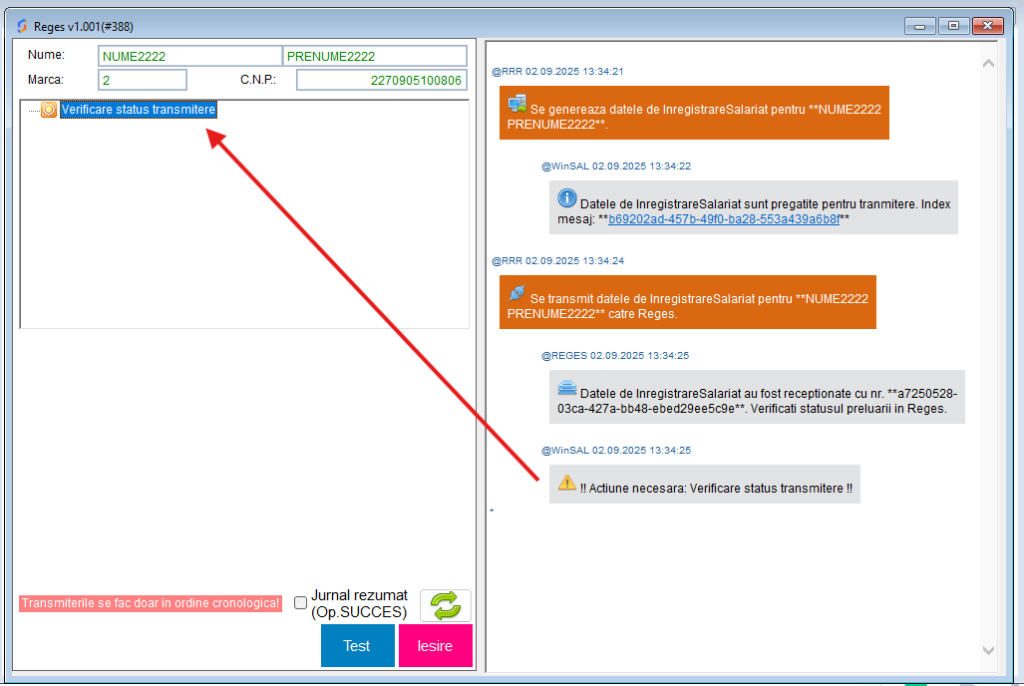Viewport: 1024px width, 686px height.
Task: Click the '@RRR 02.09.2025 13:34:24' timestamp
Action: [558, 261]
